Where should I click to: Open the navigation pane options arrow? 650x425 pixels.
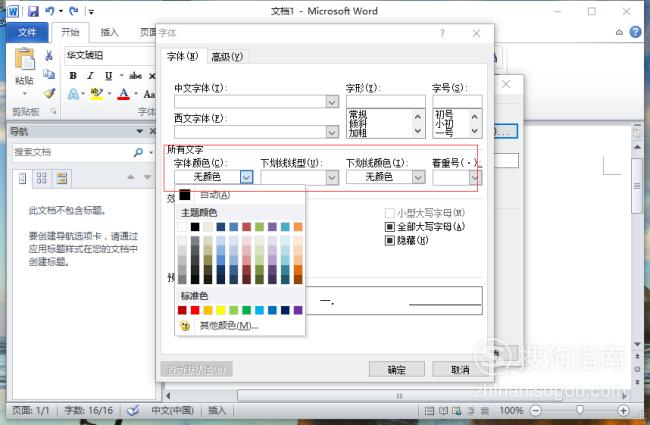tap(140, 131)
